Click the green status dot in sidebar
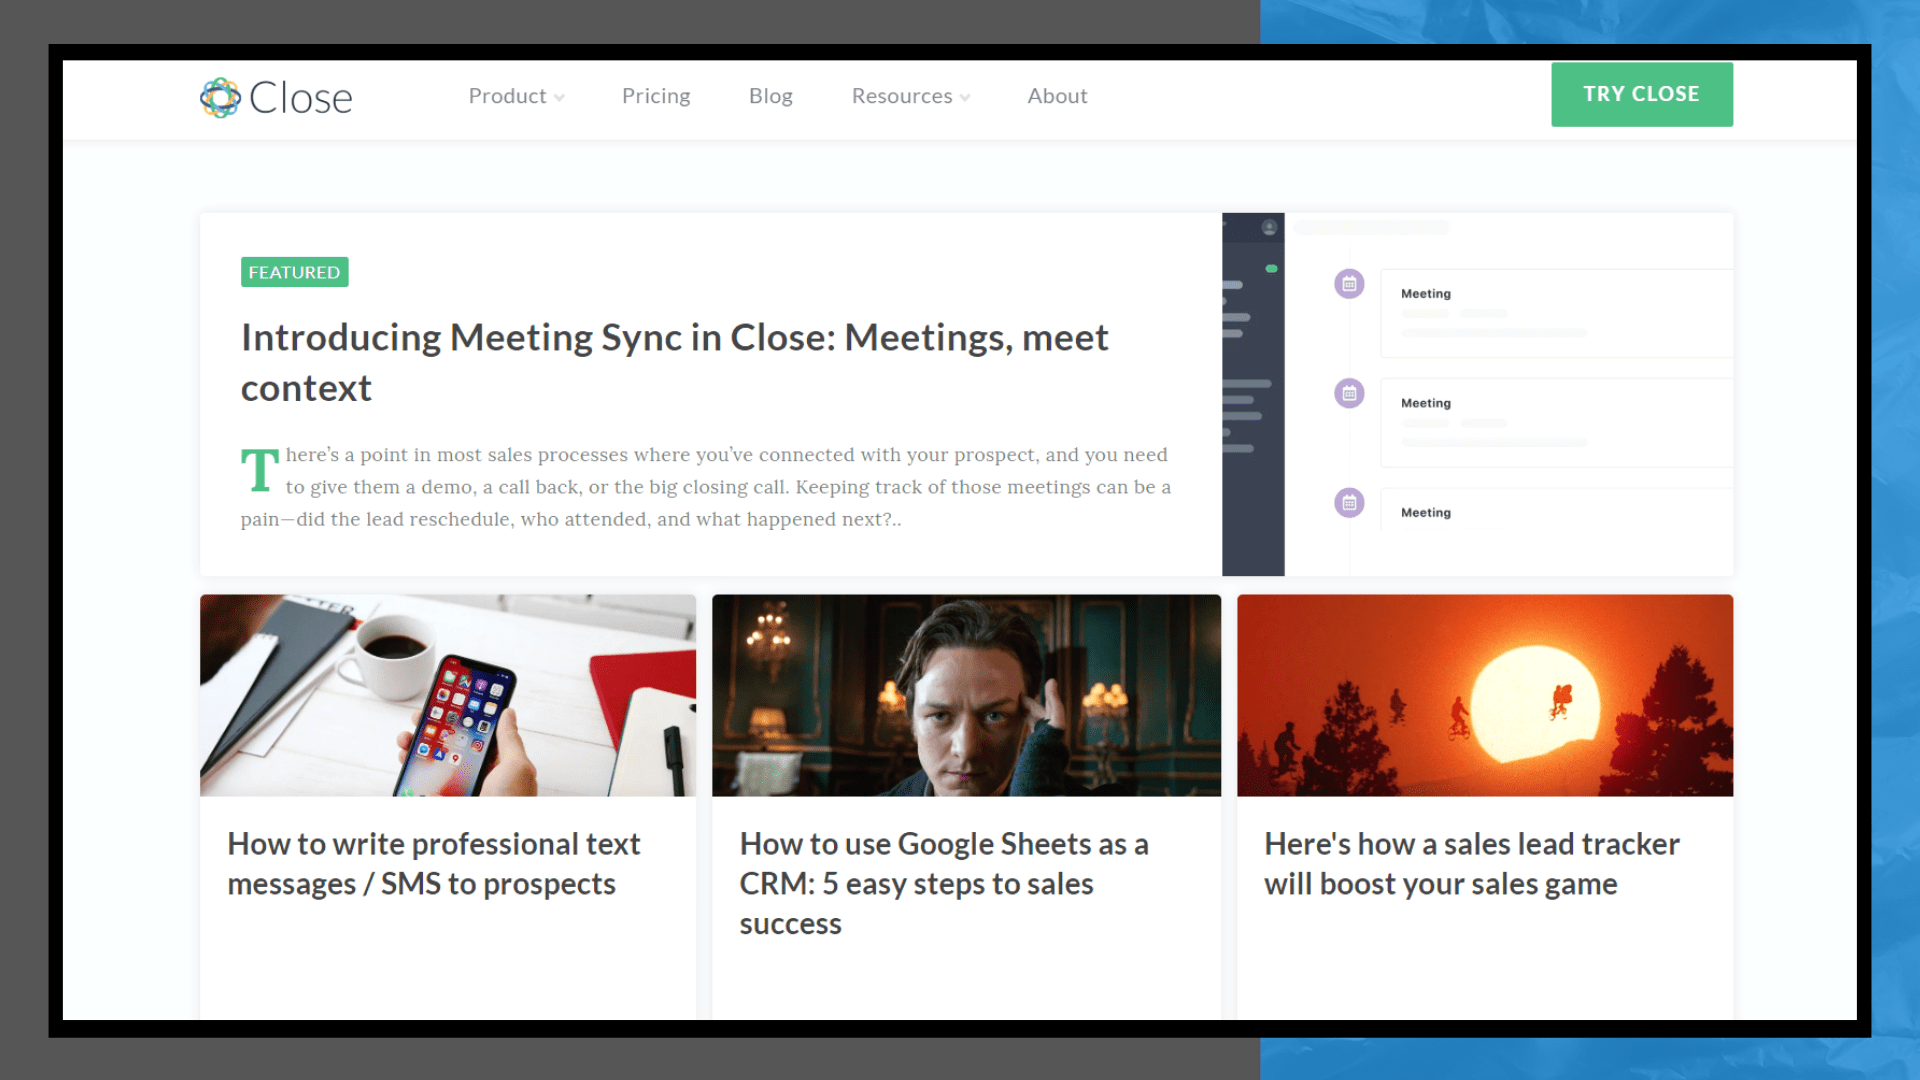 (x=1271, y=269)
